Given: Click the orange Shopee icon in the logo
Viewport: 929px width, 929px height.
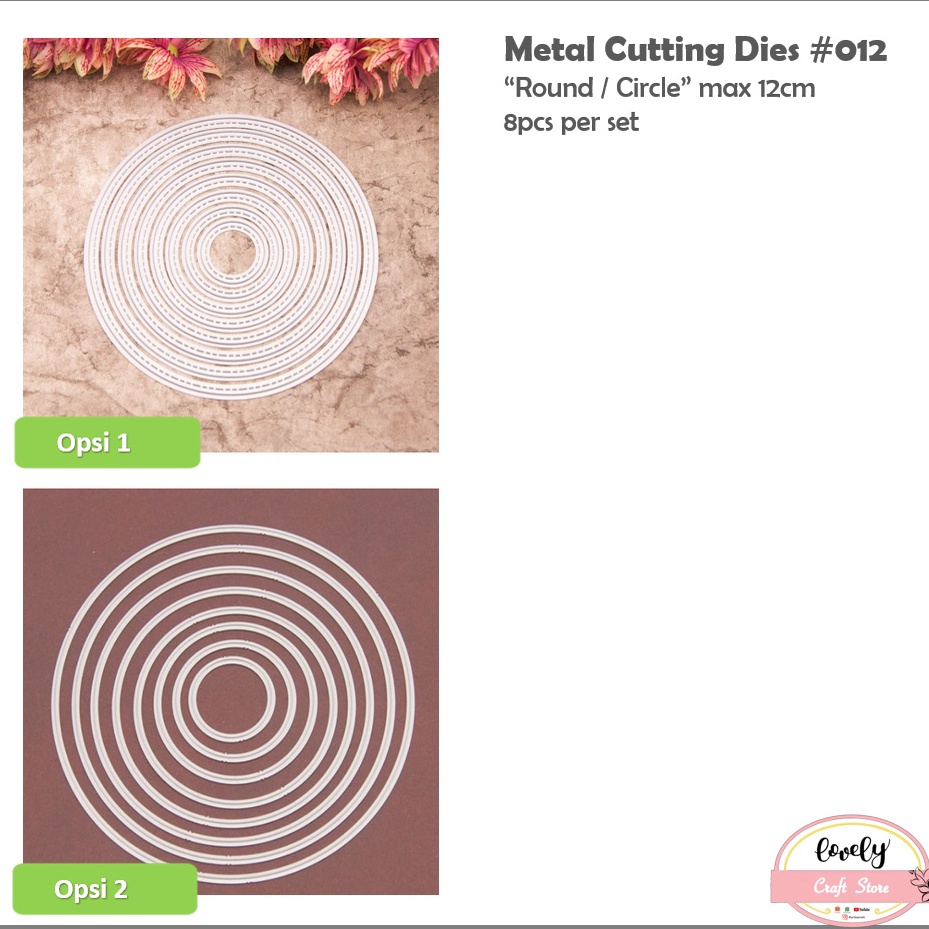Looking at the screenshot, I should click(837, 909).
